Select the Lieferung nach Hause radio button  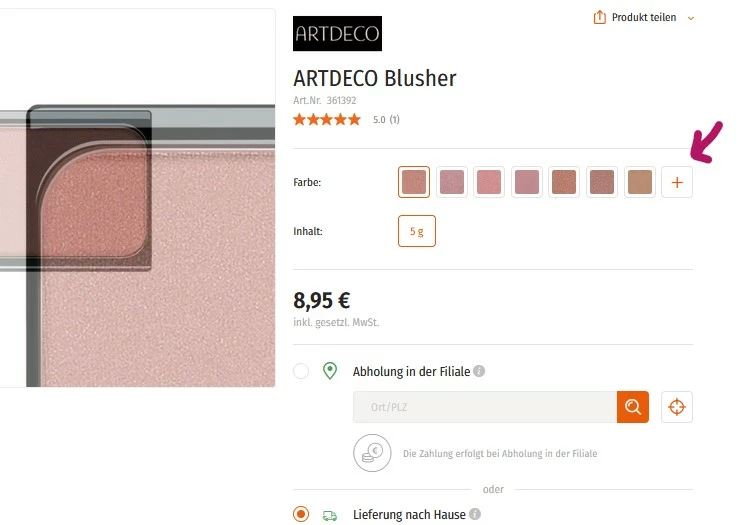pos(301,514)
